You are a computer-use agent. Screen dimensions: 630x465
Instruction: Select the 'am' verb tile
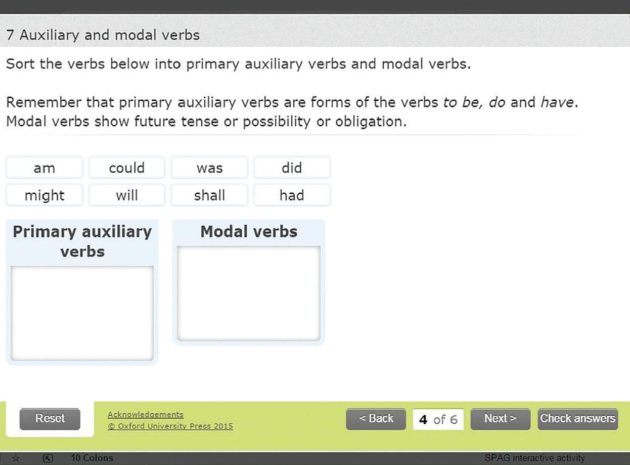tap(44, 168)
